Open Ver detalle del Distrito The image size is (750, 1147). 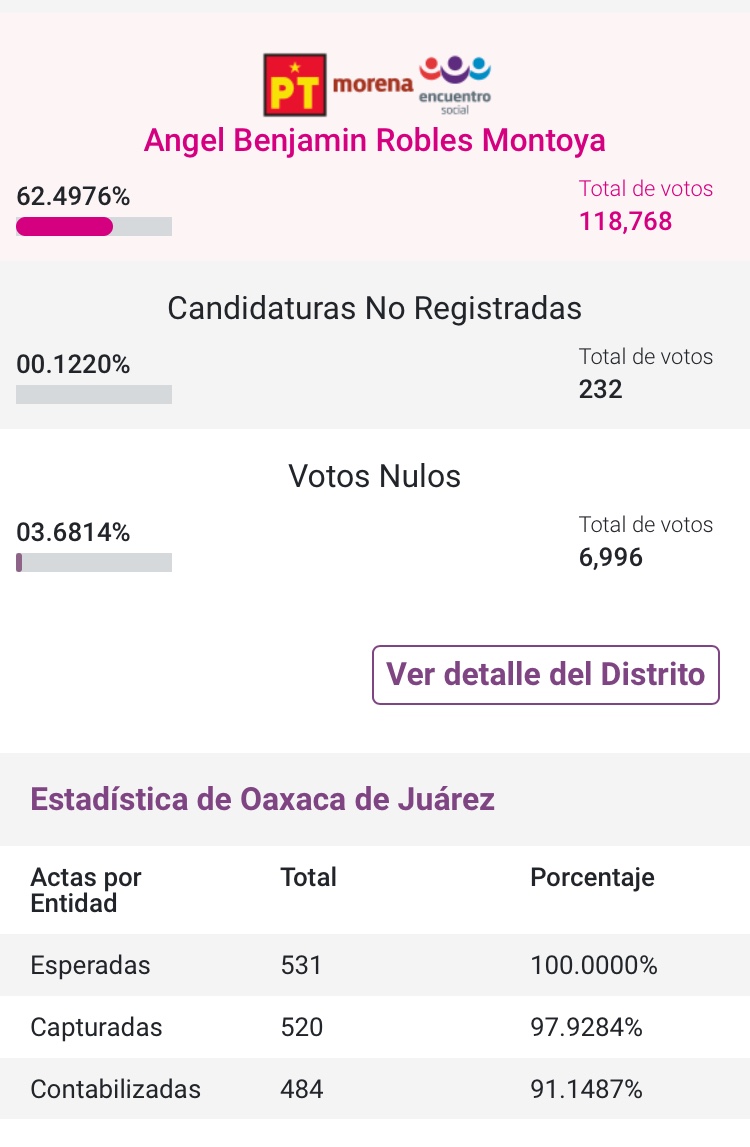546,675
